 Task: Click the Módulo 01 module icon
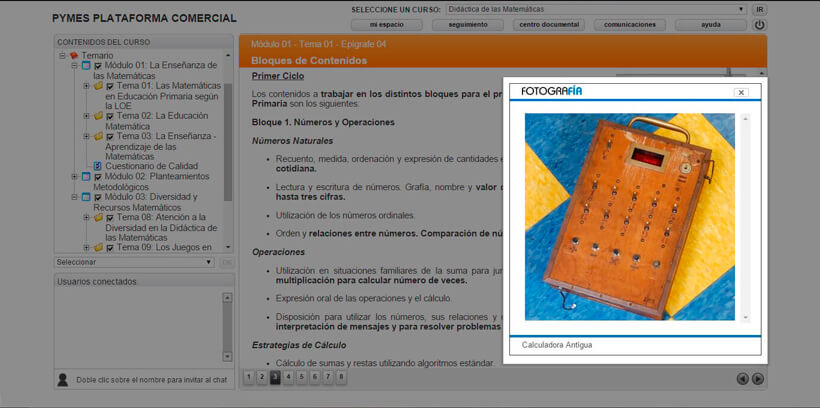click(x=86, y=66)
